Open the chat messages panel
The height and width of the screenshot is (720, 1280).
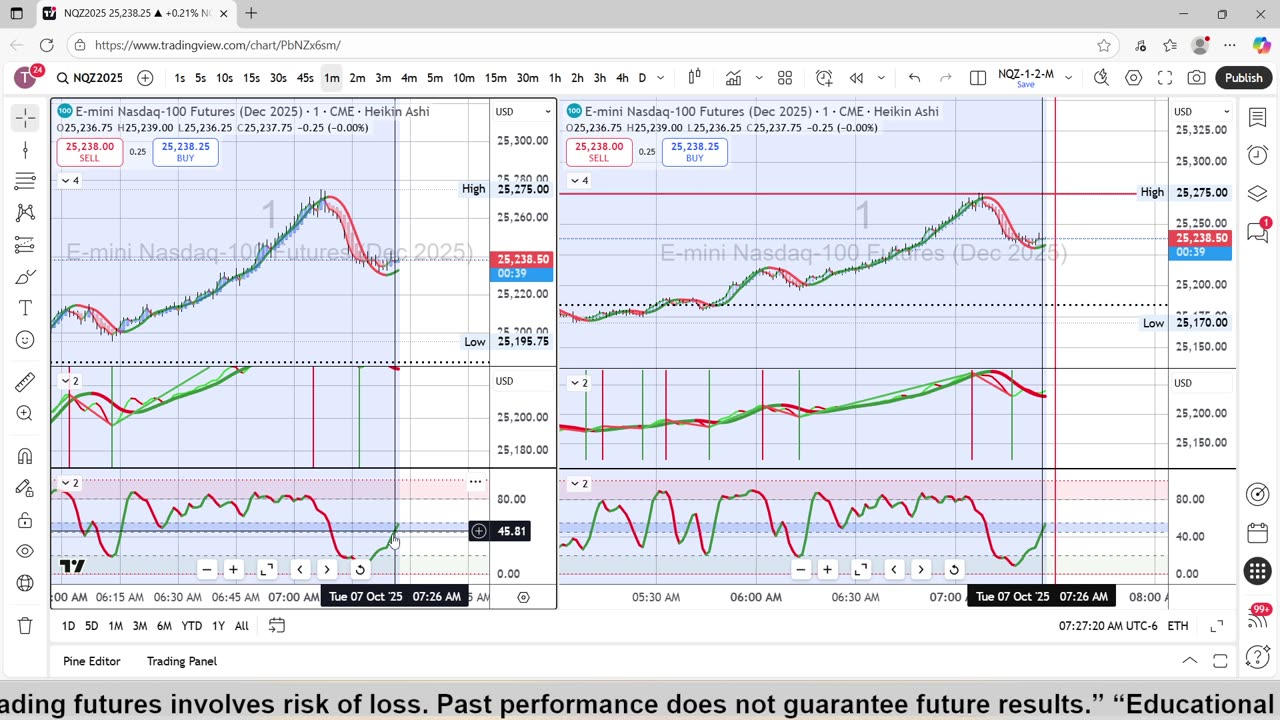tap(1258, 231)
